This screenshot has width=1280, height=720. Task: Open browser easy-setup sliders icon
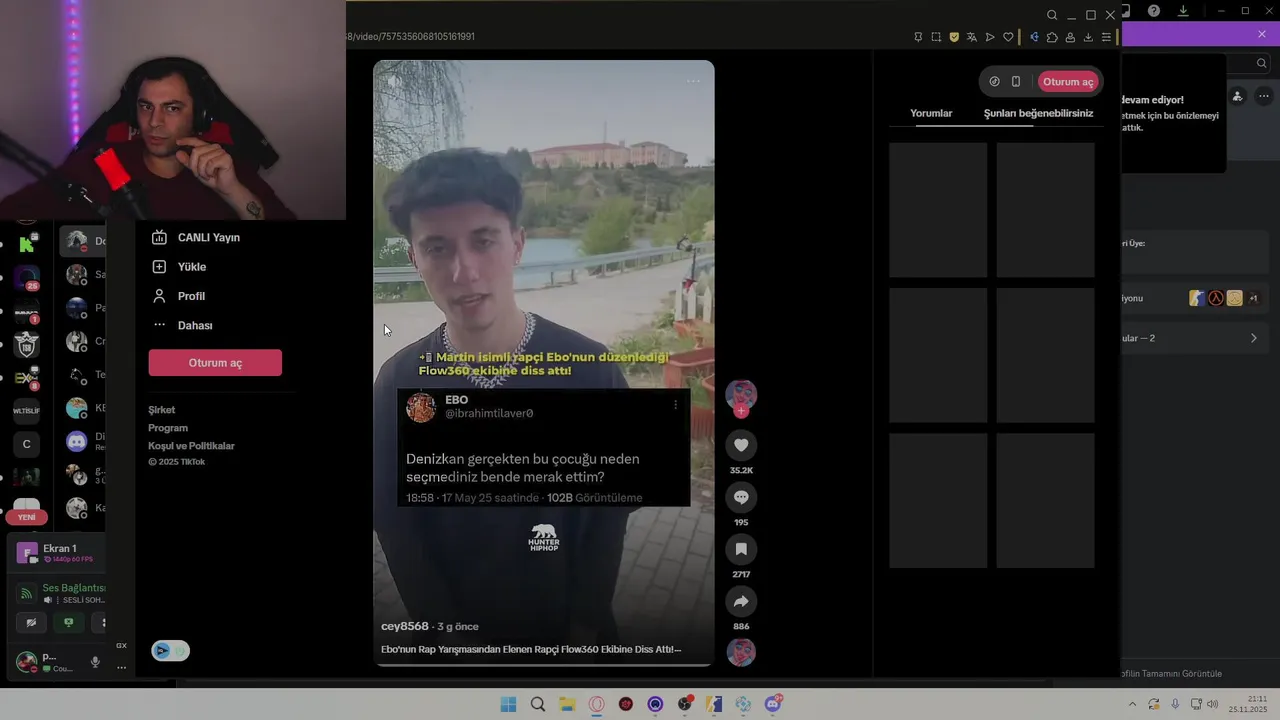pos(1106,37)
